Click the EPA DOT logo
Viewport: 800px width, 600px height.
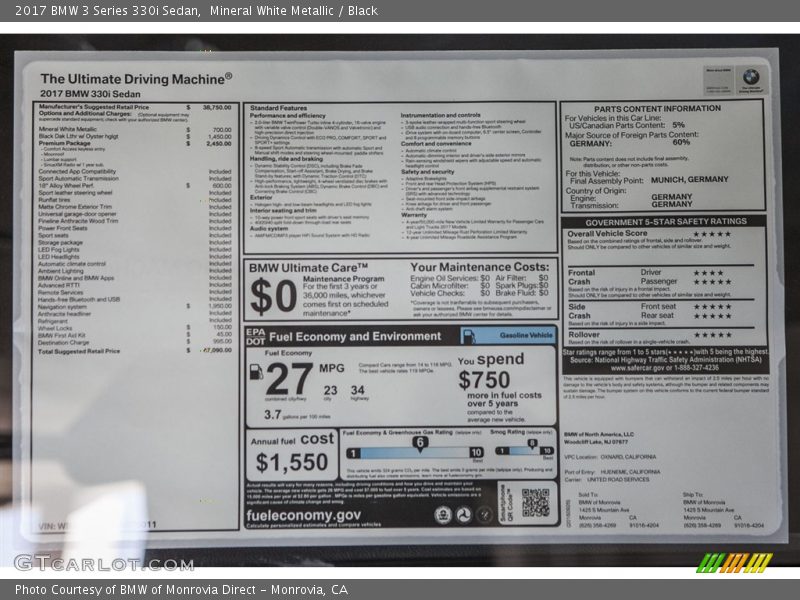tap(256, 336)
